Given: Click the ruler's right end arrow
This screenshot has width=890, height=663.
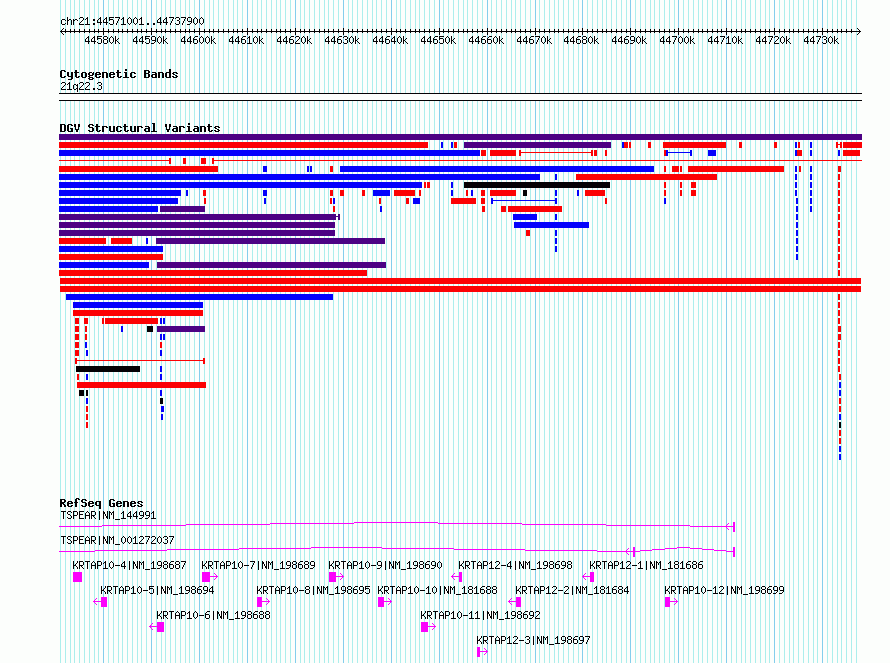Looking at the screenshot, I should click(x=859, y=31).
